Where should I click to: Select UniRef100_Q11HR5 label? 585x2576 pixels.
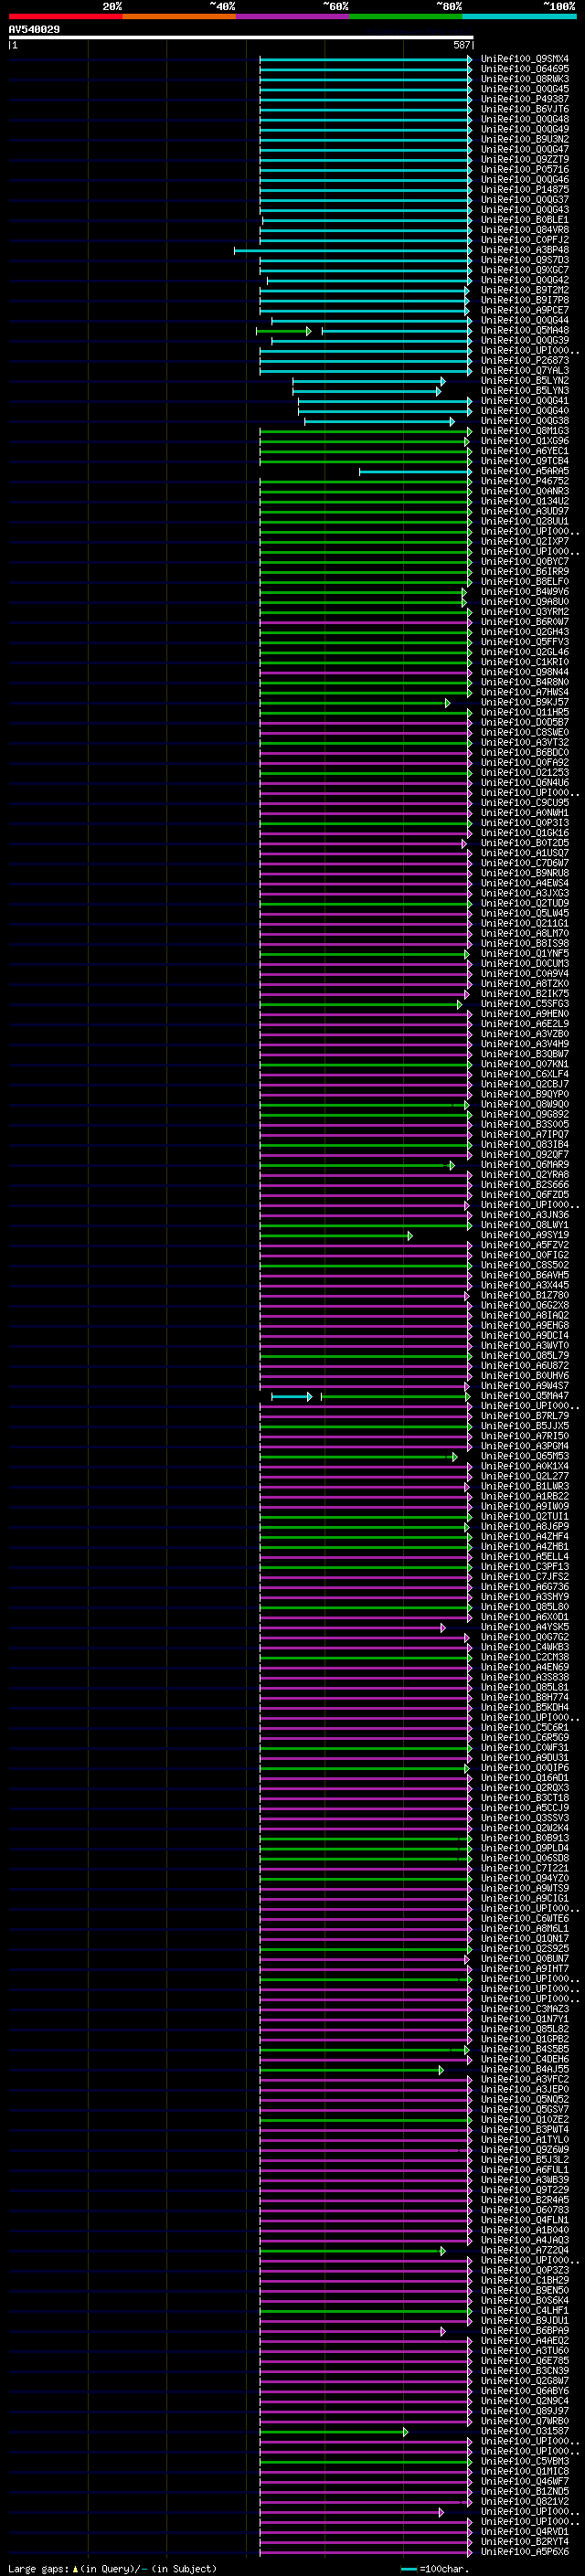click(x=525, y=713)
